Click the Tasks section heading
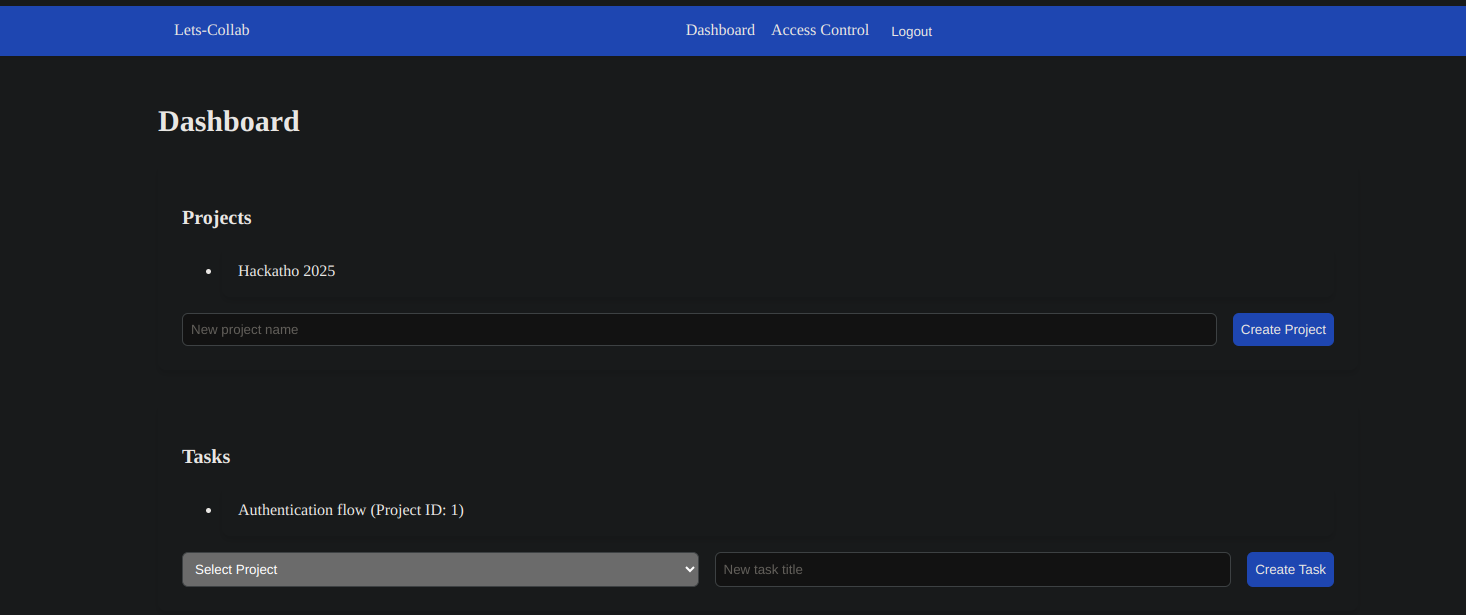 point(206,457)
